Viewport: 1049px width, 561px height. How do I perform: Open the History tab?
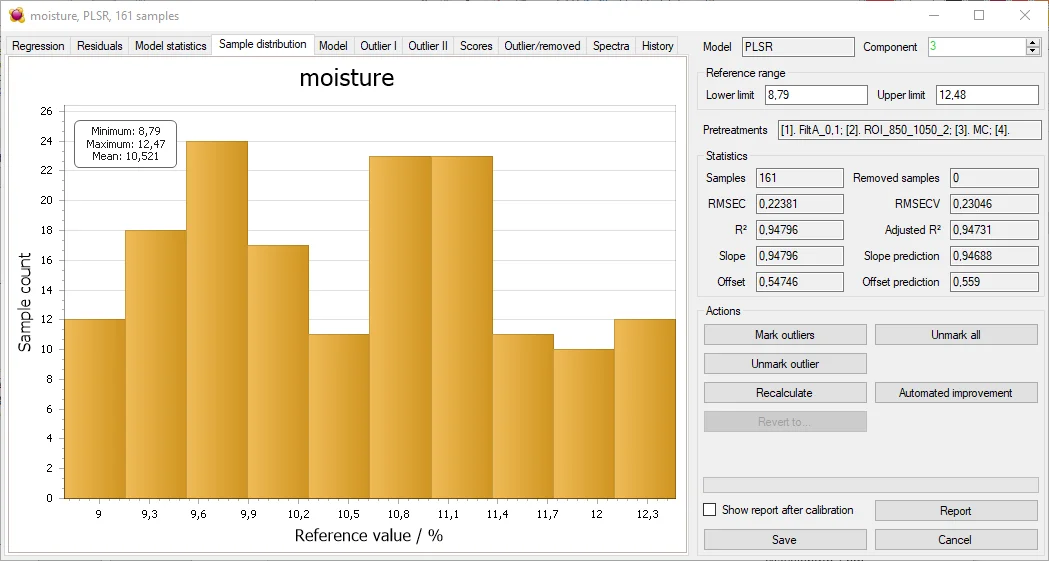657,46
